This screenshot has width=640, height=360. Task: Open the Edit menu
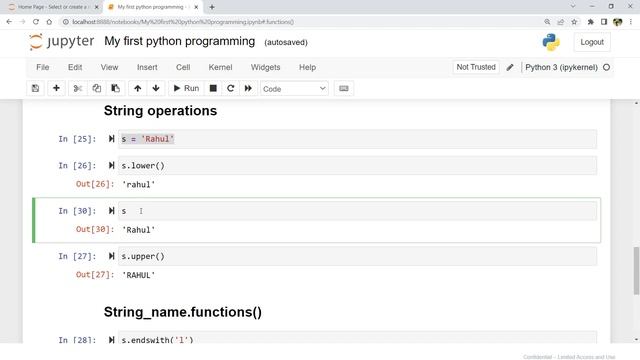pyautogui.click(x=75, y=67)
